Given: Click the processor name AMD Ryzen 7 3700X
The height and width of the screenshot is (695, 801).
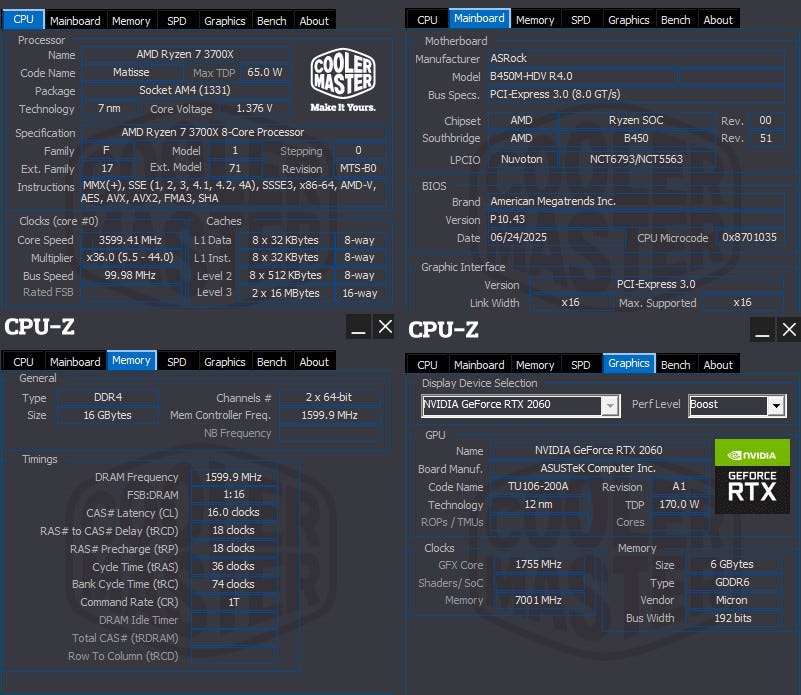Looking at the screenshot, I should coord(185,54).
